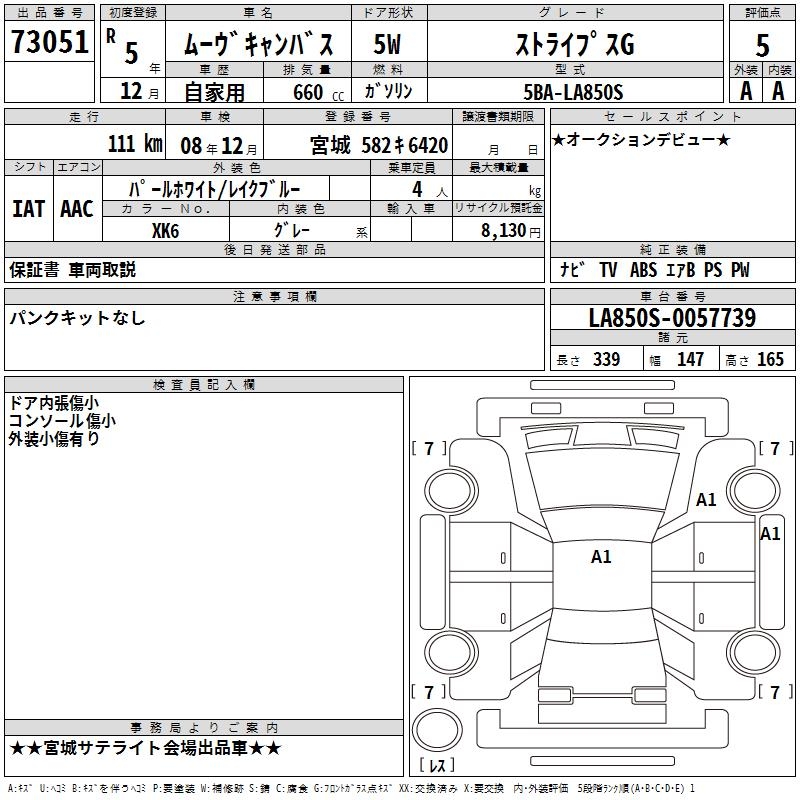Click the bottom-right tire marking [7]
The width and height of the screenshot is (800, 800).
pyautogui.click(x=774, y=692)
